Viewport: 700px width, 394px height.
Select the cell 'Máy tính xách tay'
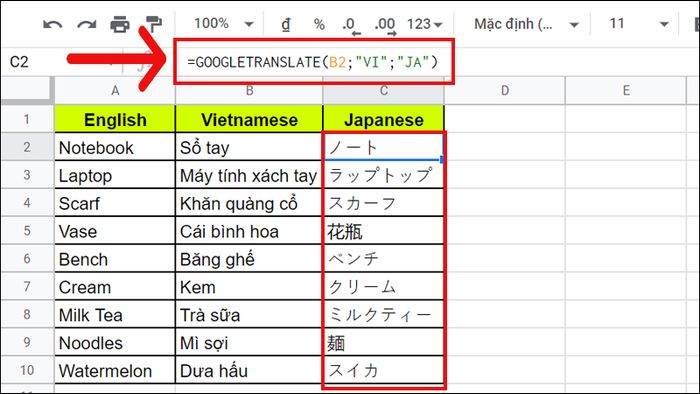tap(249, 175)
